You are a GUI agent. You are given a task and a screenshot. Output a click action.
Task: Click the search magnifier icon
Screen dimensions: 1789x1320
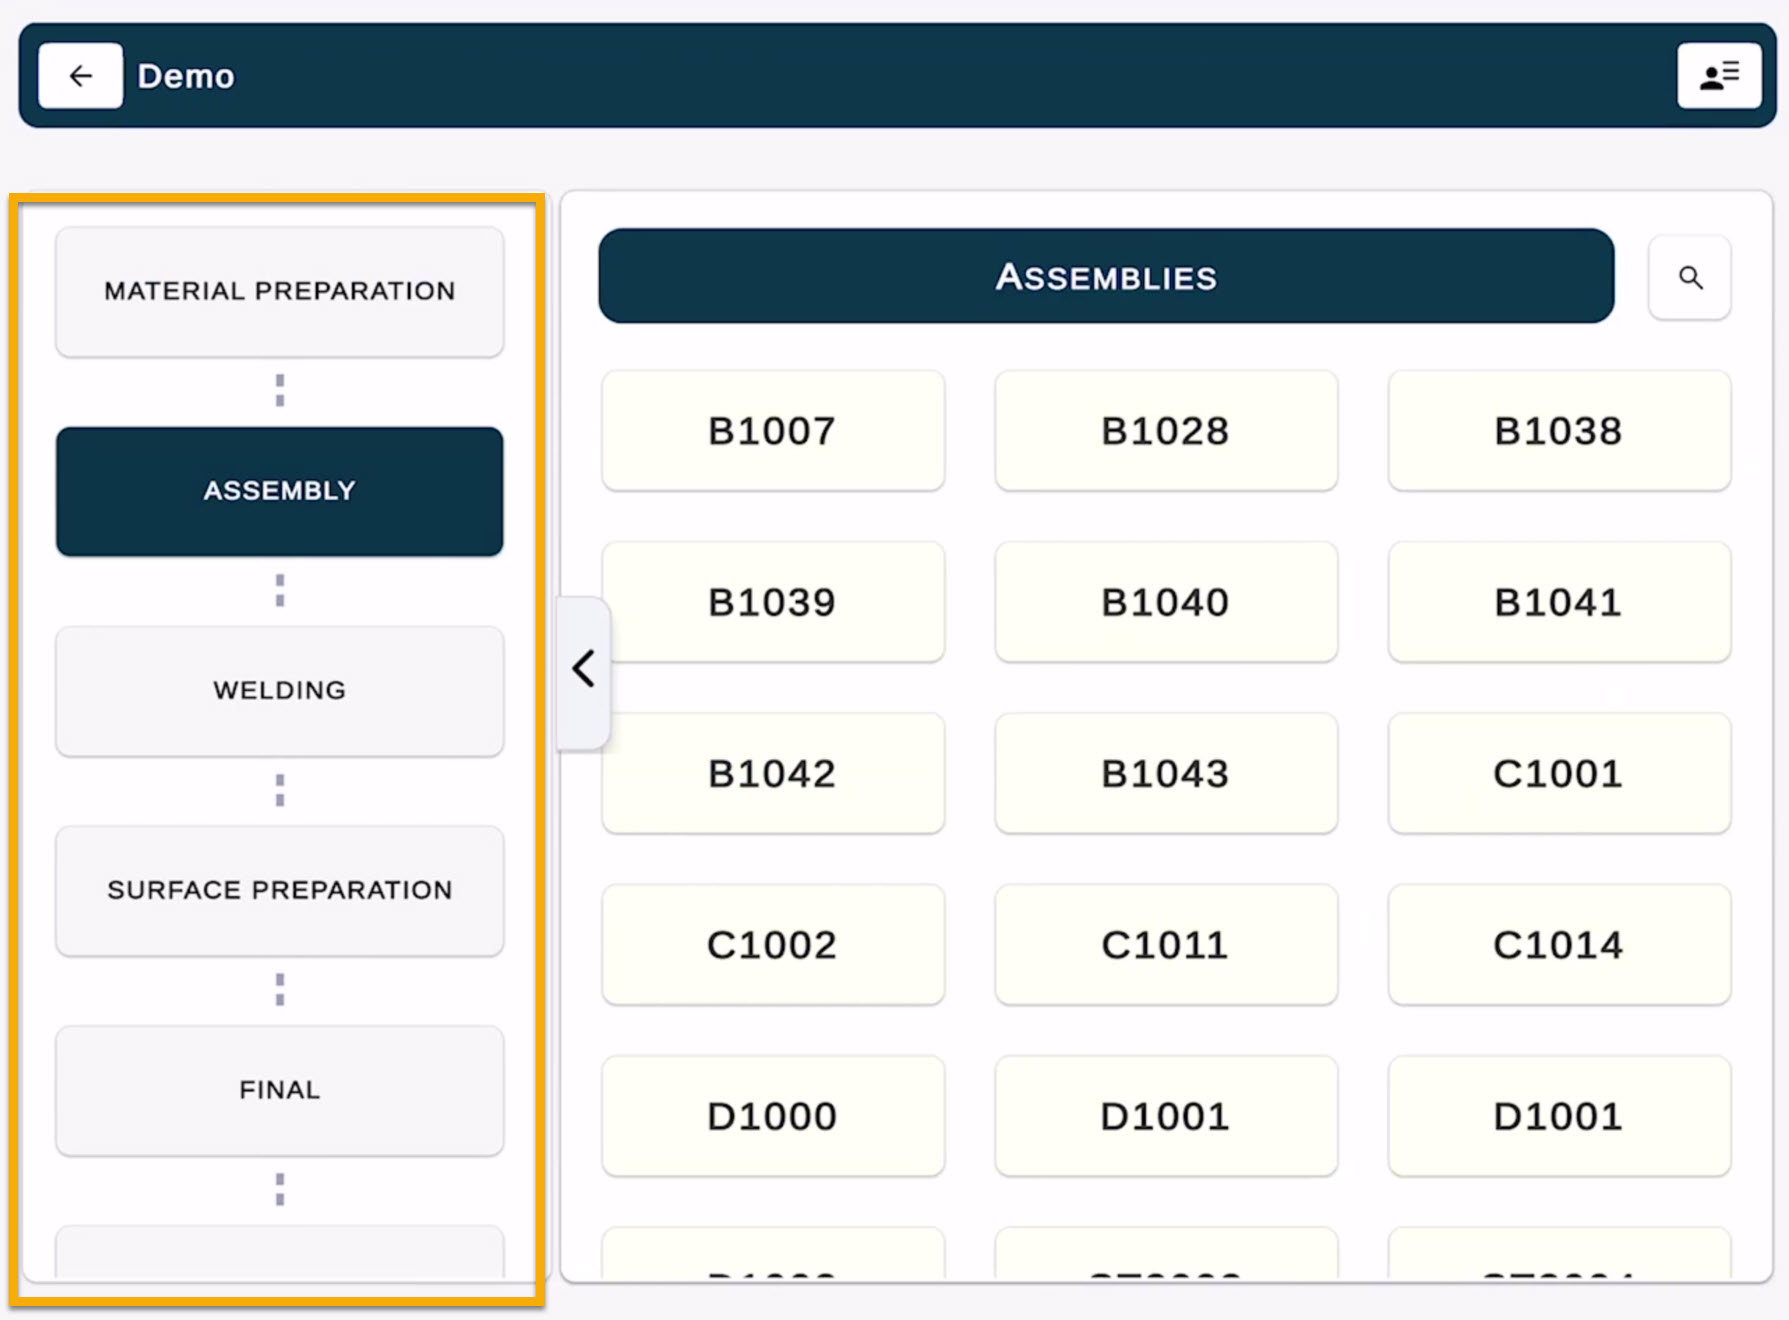coord(1689,278)
